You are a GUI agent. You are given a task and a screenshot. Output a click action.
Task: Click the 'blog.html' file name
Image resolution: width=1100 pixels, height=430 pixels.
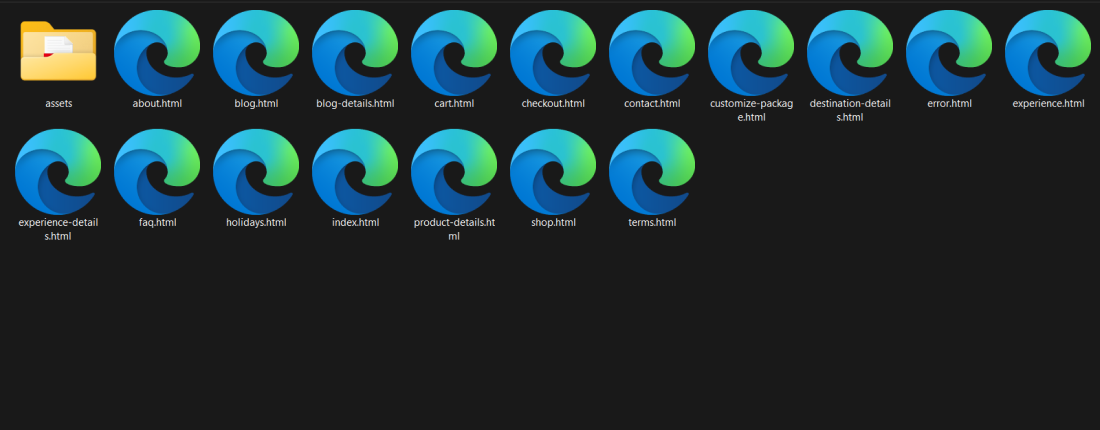coord(256,104)
